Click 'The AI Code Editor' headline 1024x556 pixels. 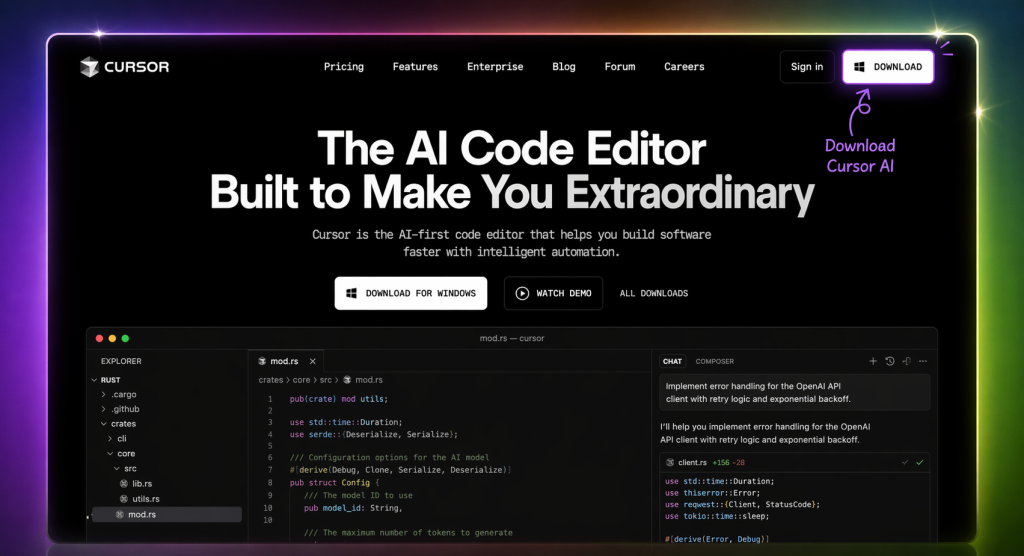[x=511, y=148]
